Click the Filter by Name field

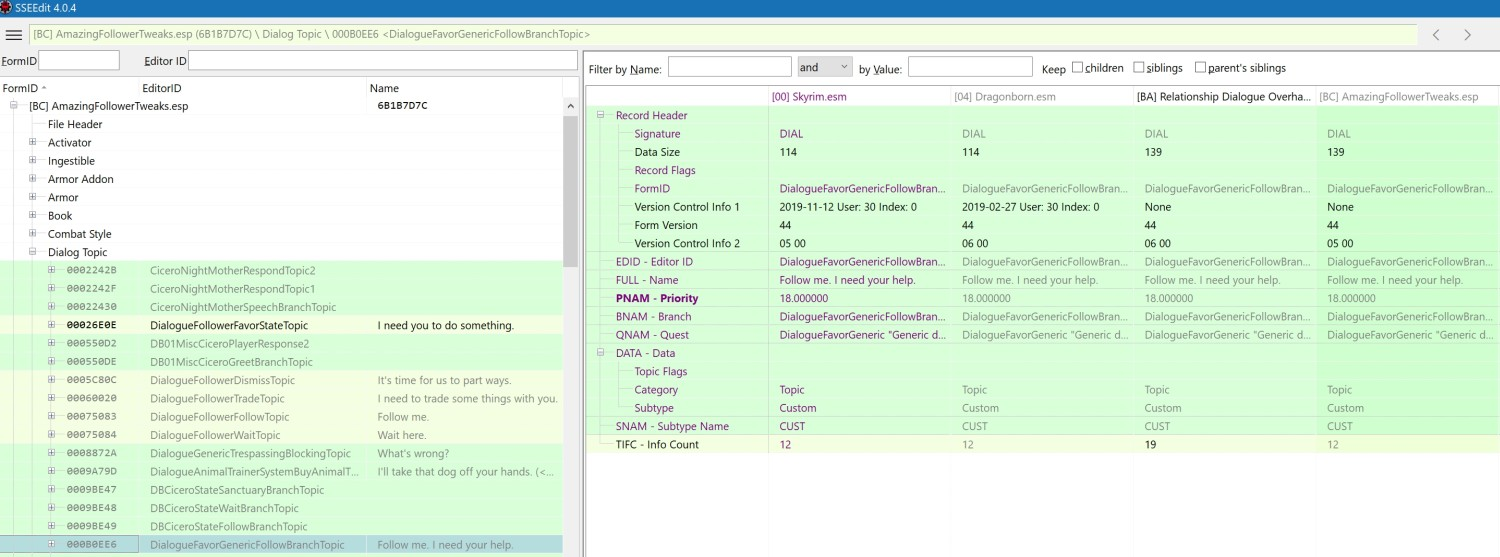coord(730,67)
